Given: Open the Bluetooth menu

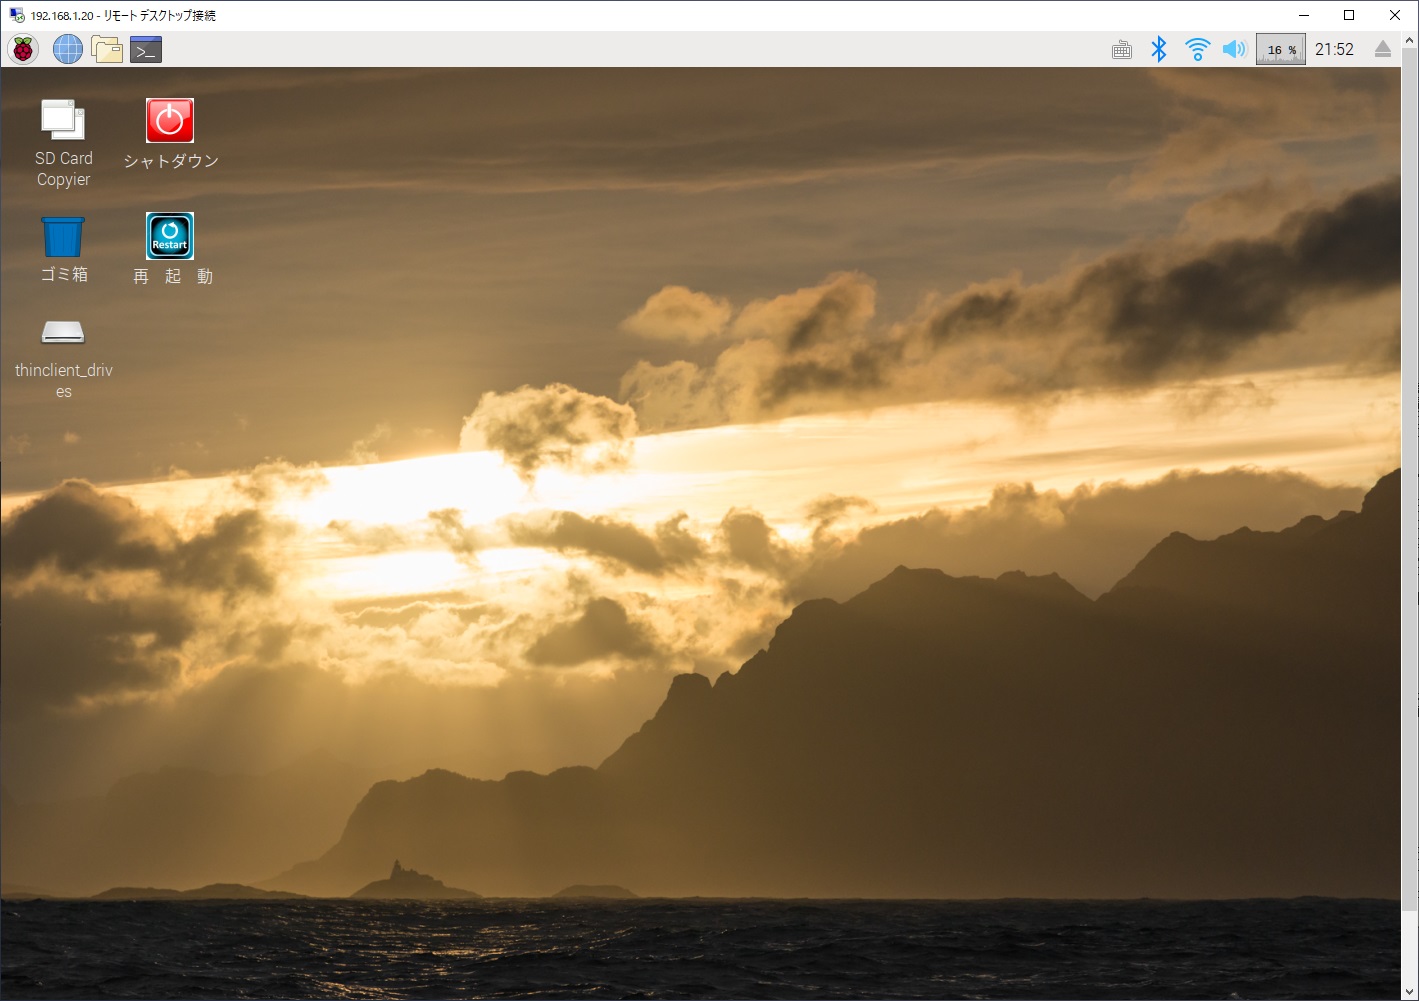Looking at the screenshot, I should (1159, 49).
